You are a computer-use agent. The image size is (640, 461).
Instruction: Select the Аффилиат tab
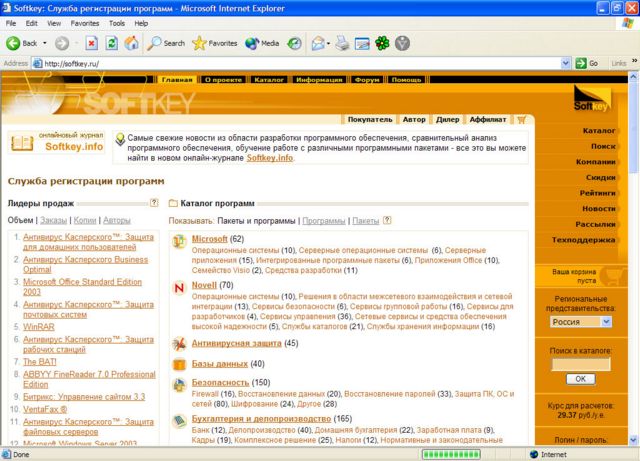[x=488, y=119]
